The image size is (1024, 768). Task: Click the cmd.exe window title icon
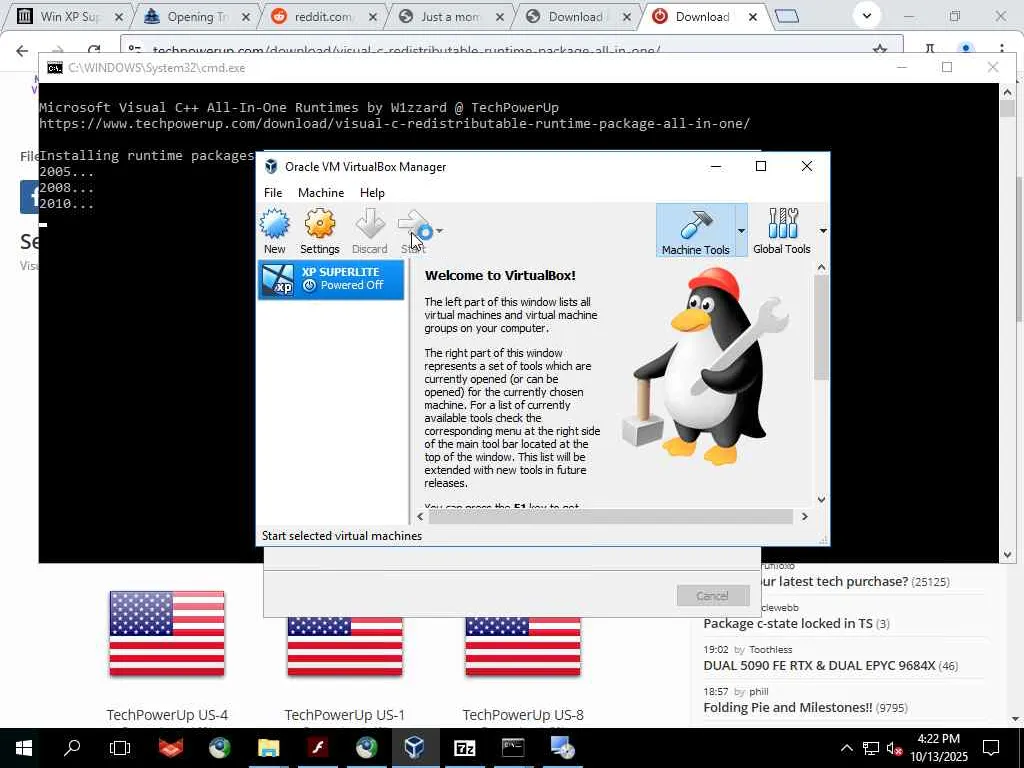point(55,68)
